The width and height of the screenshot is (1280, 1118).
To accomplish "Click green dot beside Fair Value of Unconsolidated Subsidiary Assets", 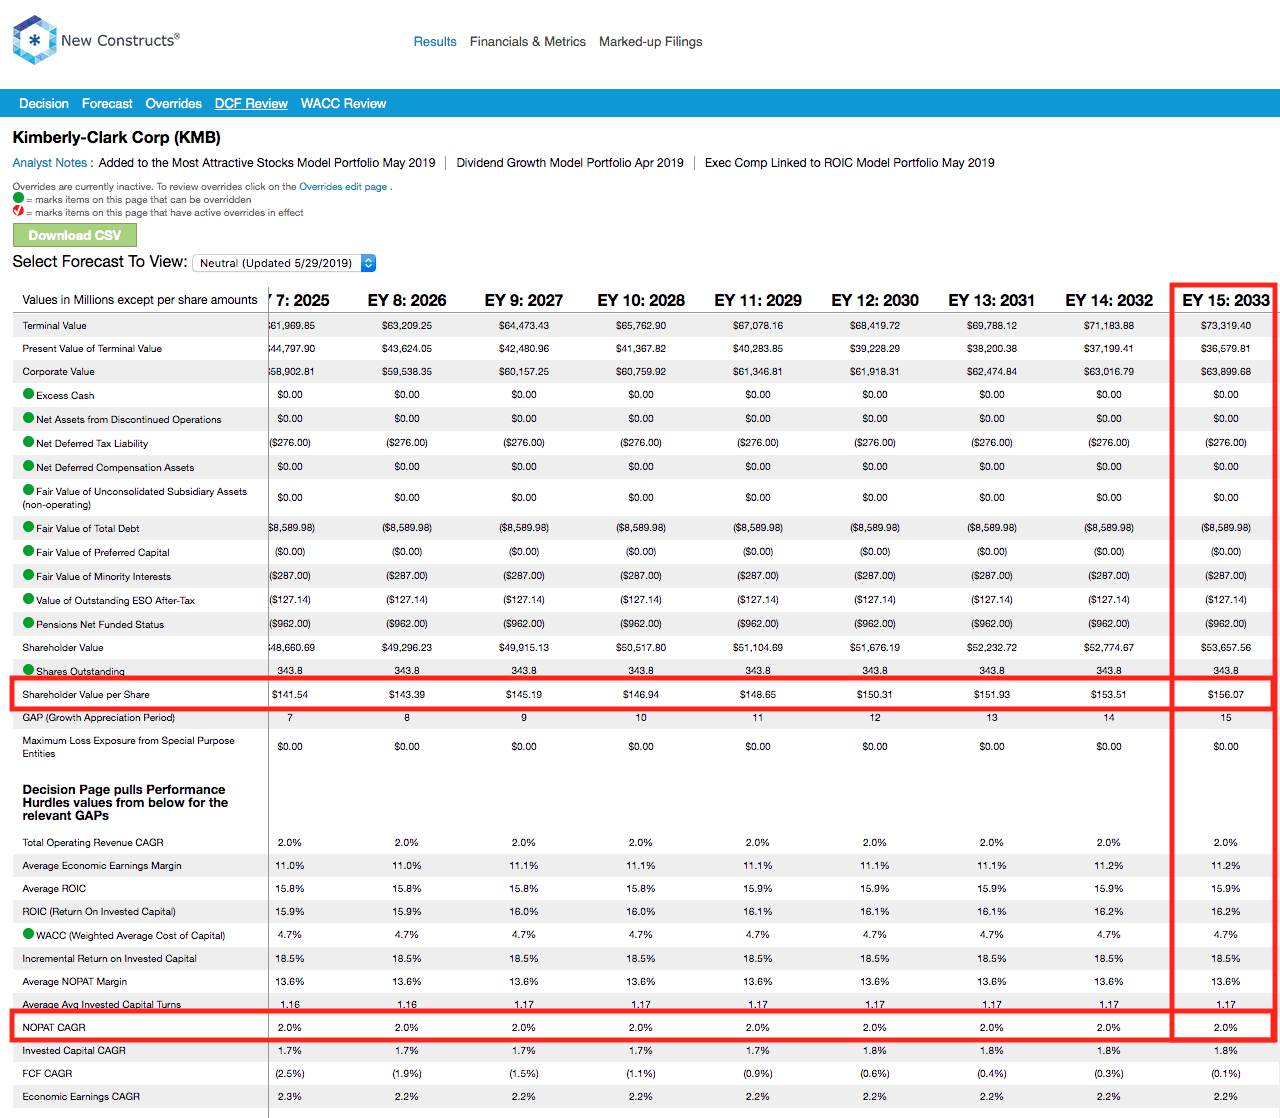I will tap(29, 490).
